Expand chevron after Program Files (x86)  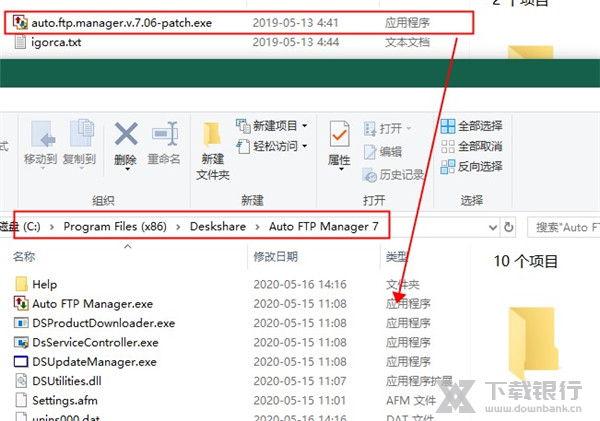[x=178, y=227]
